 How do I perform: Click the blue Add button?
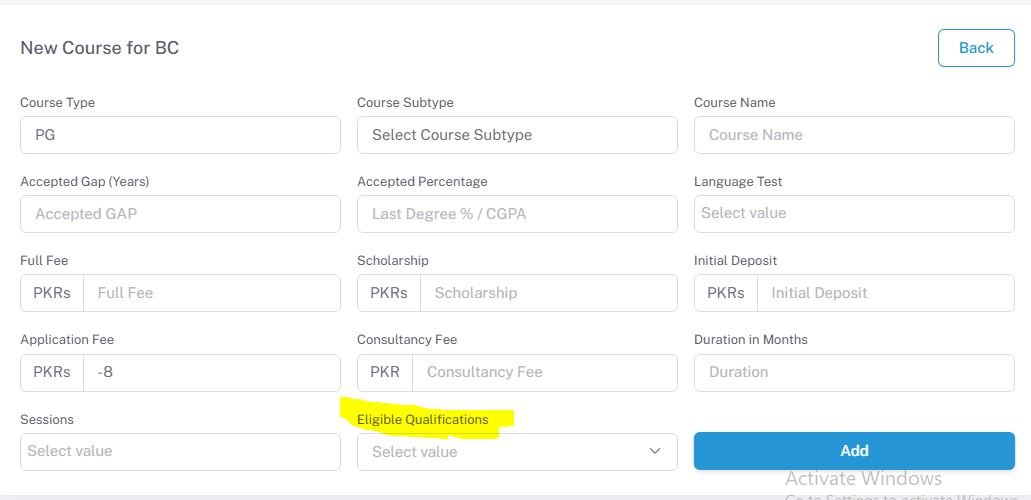(x=854, y=451)
